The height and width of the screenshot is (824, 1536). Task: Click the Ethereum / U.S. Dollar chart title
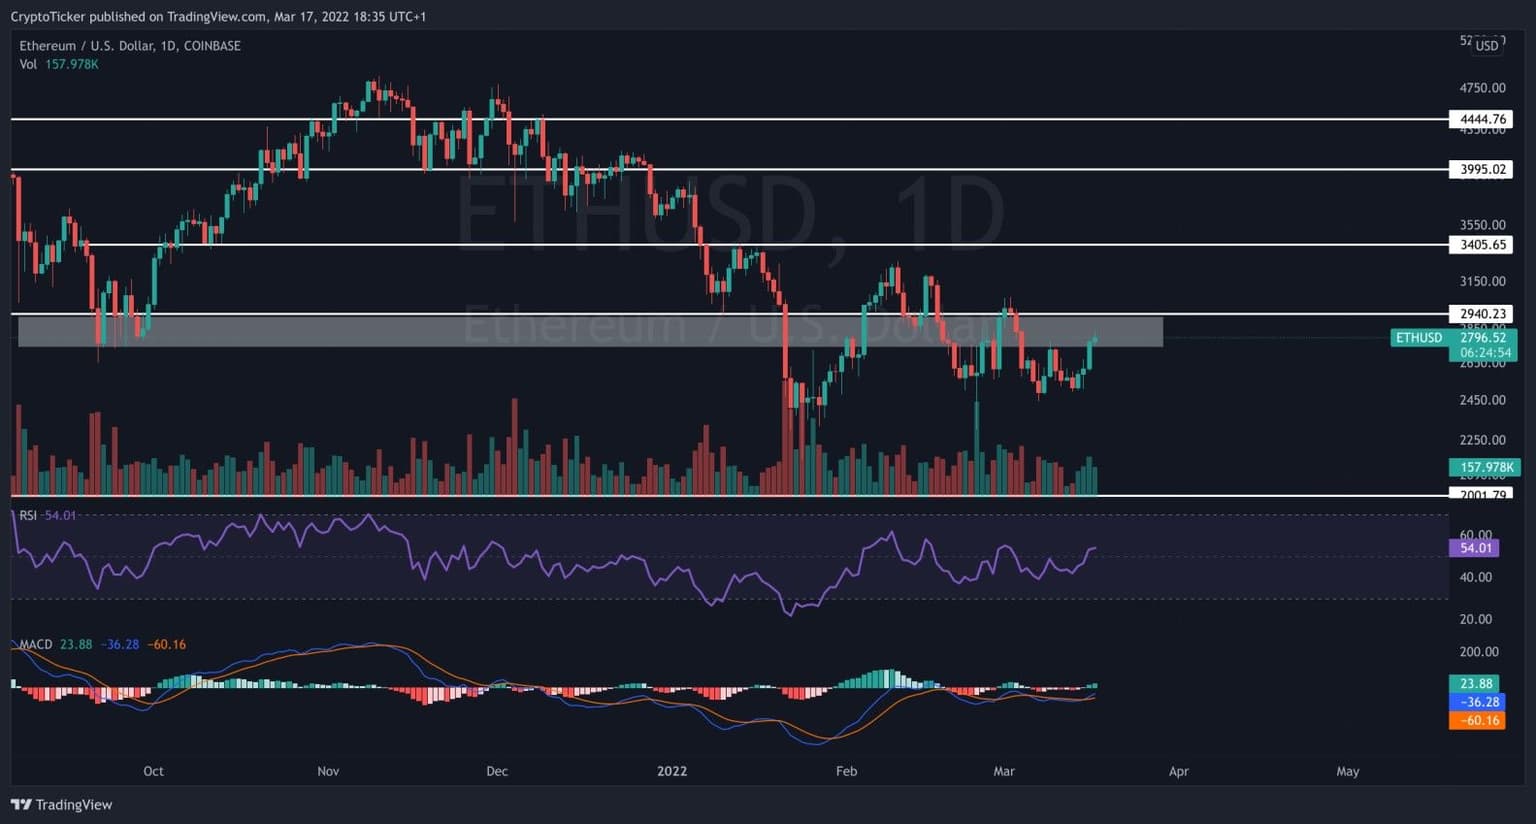130,46
